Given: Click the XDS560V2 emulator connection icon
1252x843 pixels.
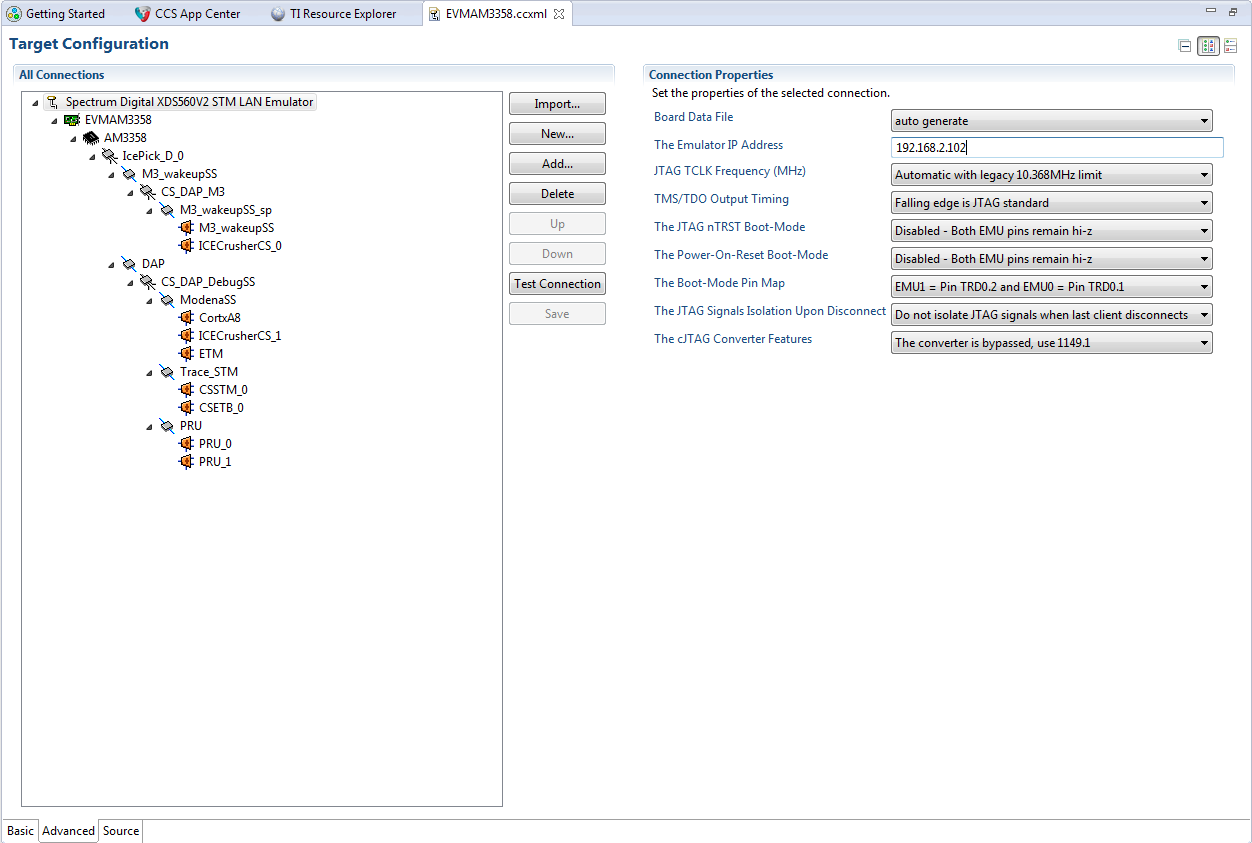Looking at the screenshot, I should pyautogui.click(x=52, y=102).
